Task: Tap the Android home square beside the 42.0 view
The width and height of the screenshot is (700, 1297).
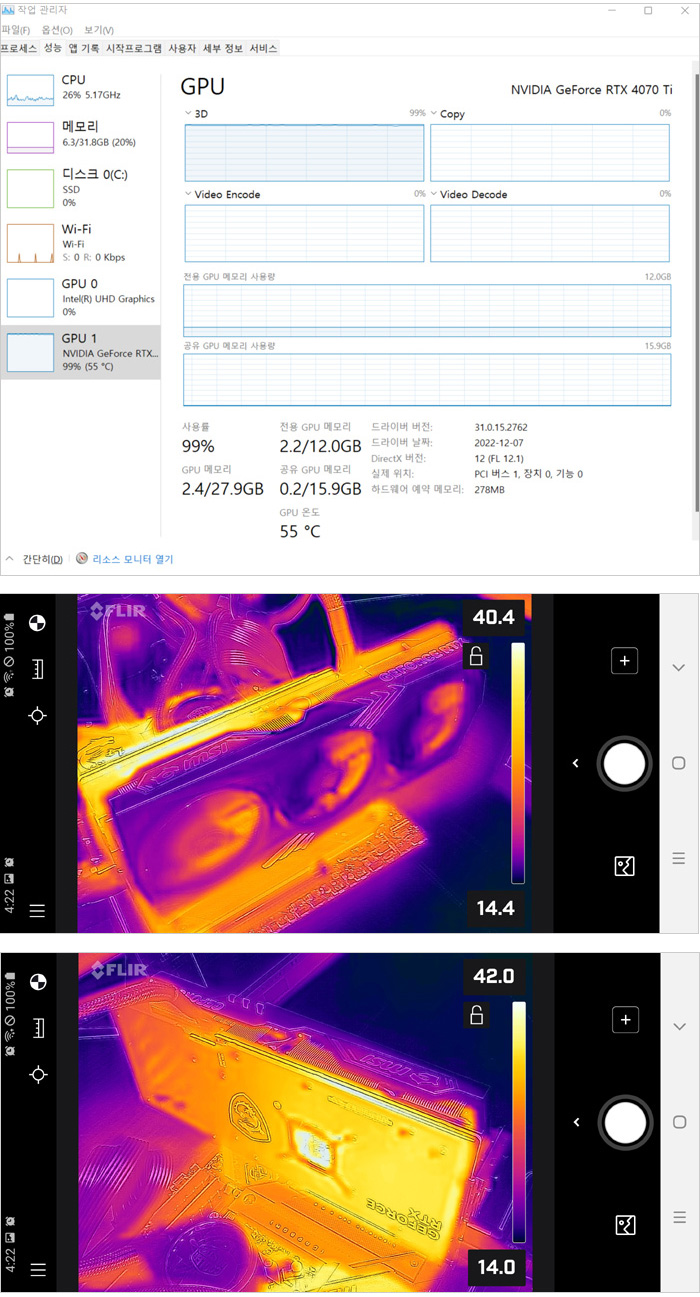Action: 679,1122
